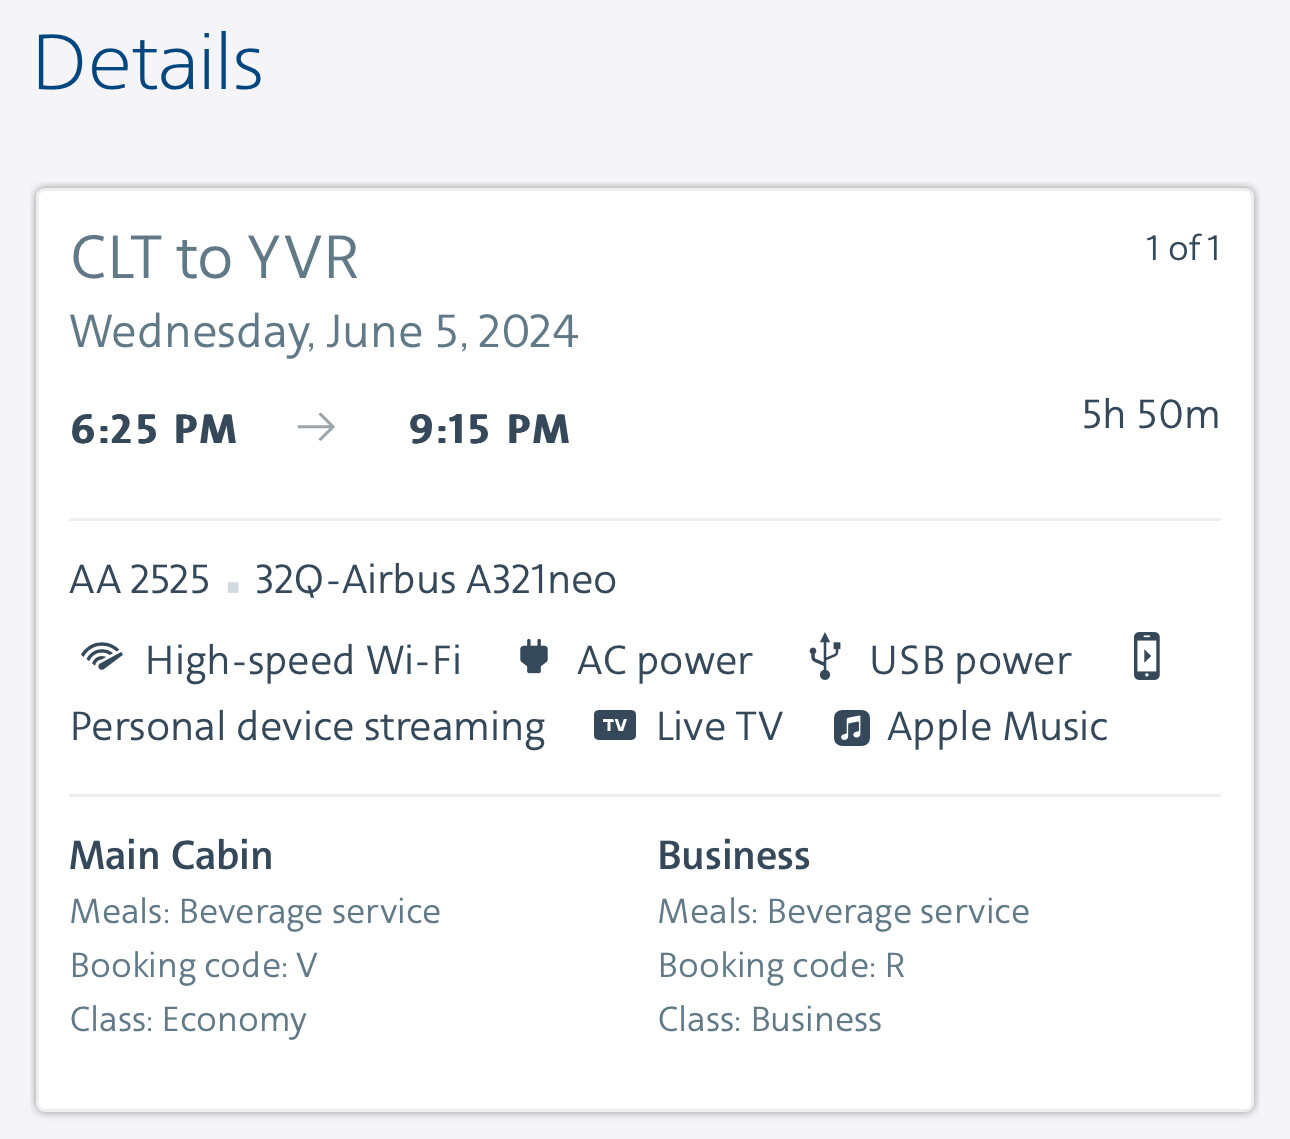Click the Business Booking code: R text
This screenshot has height=1139, width=1290.
(x=781, y=965)
